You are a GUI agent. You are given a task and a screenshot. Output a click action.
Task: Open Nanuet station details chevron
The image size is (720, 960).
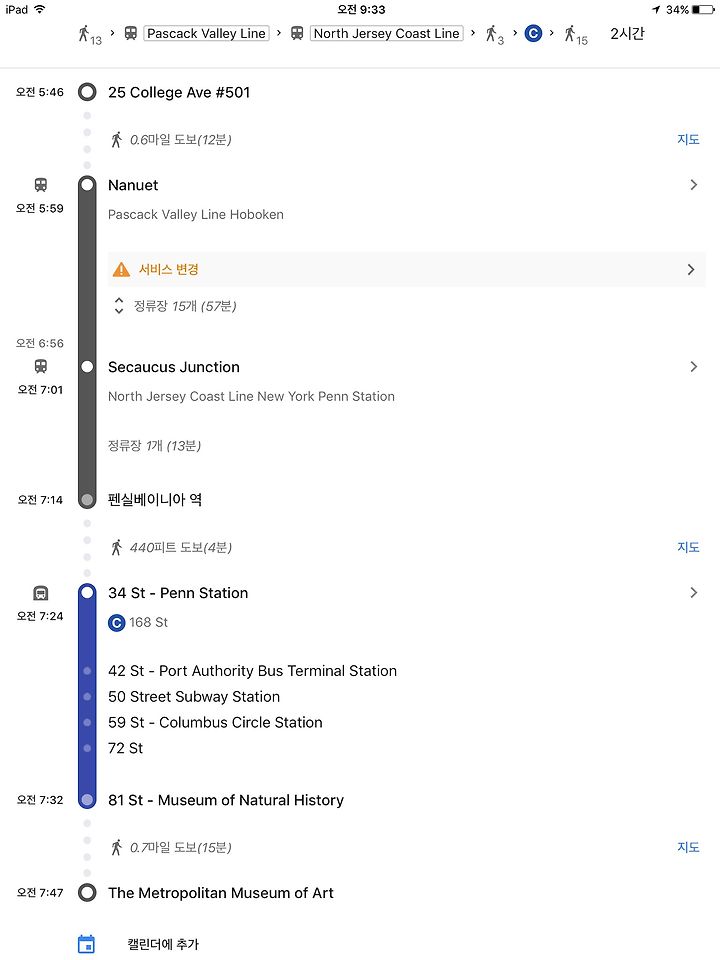693,185
